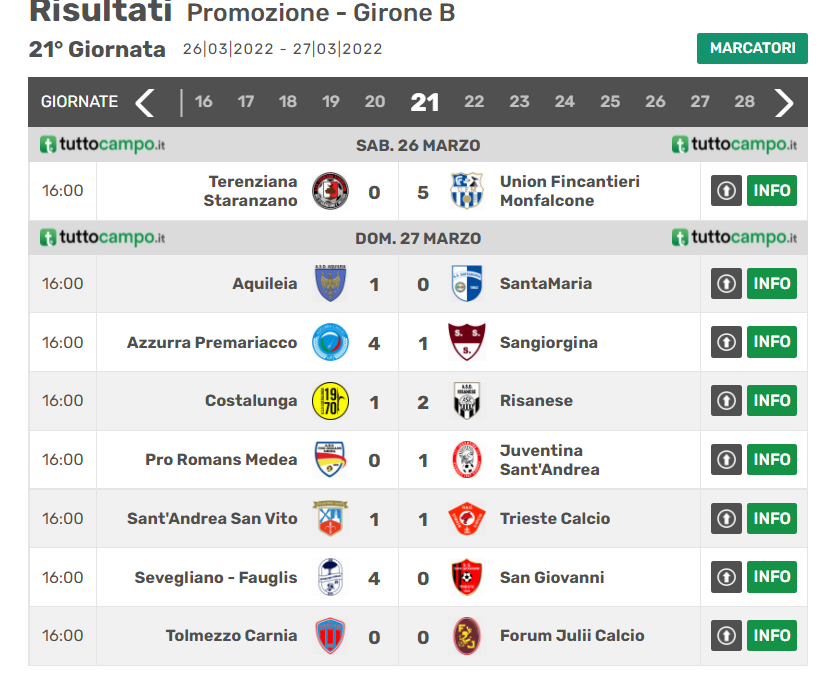Click the Costalunga yellow team logo
This screenshot has width=820, height=677.
pyautogui.click(x=330, y=401)
